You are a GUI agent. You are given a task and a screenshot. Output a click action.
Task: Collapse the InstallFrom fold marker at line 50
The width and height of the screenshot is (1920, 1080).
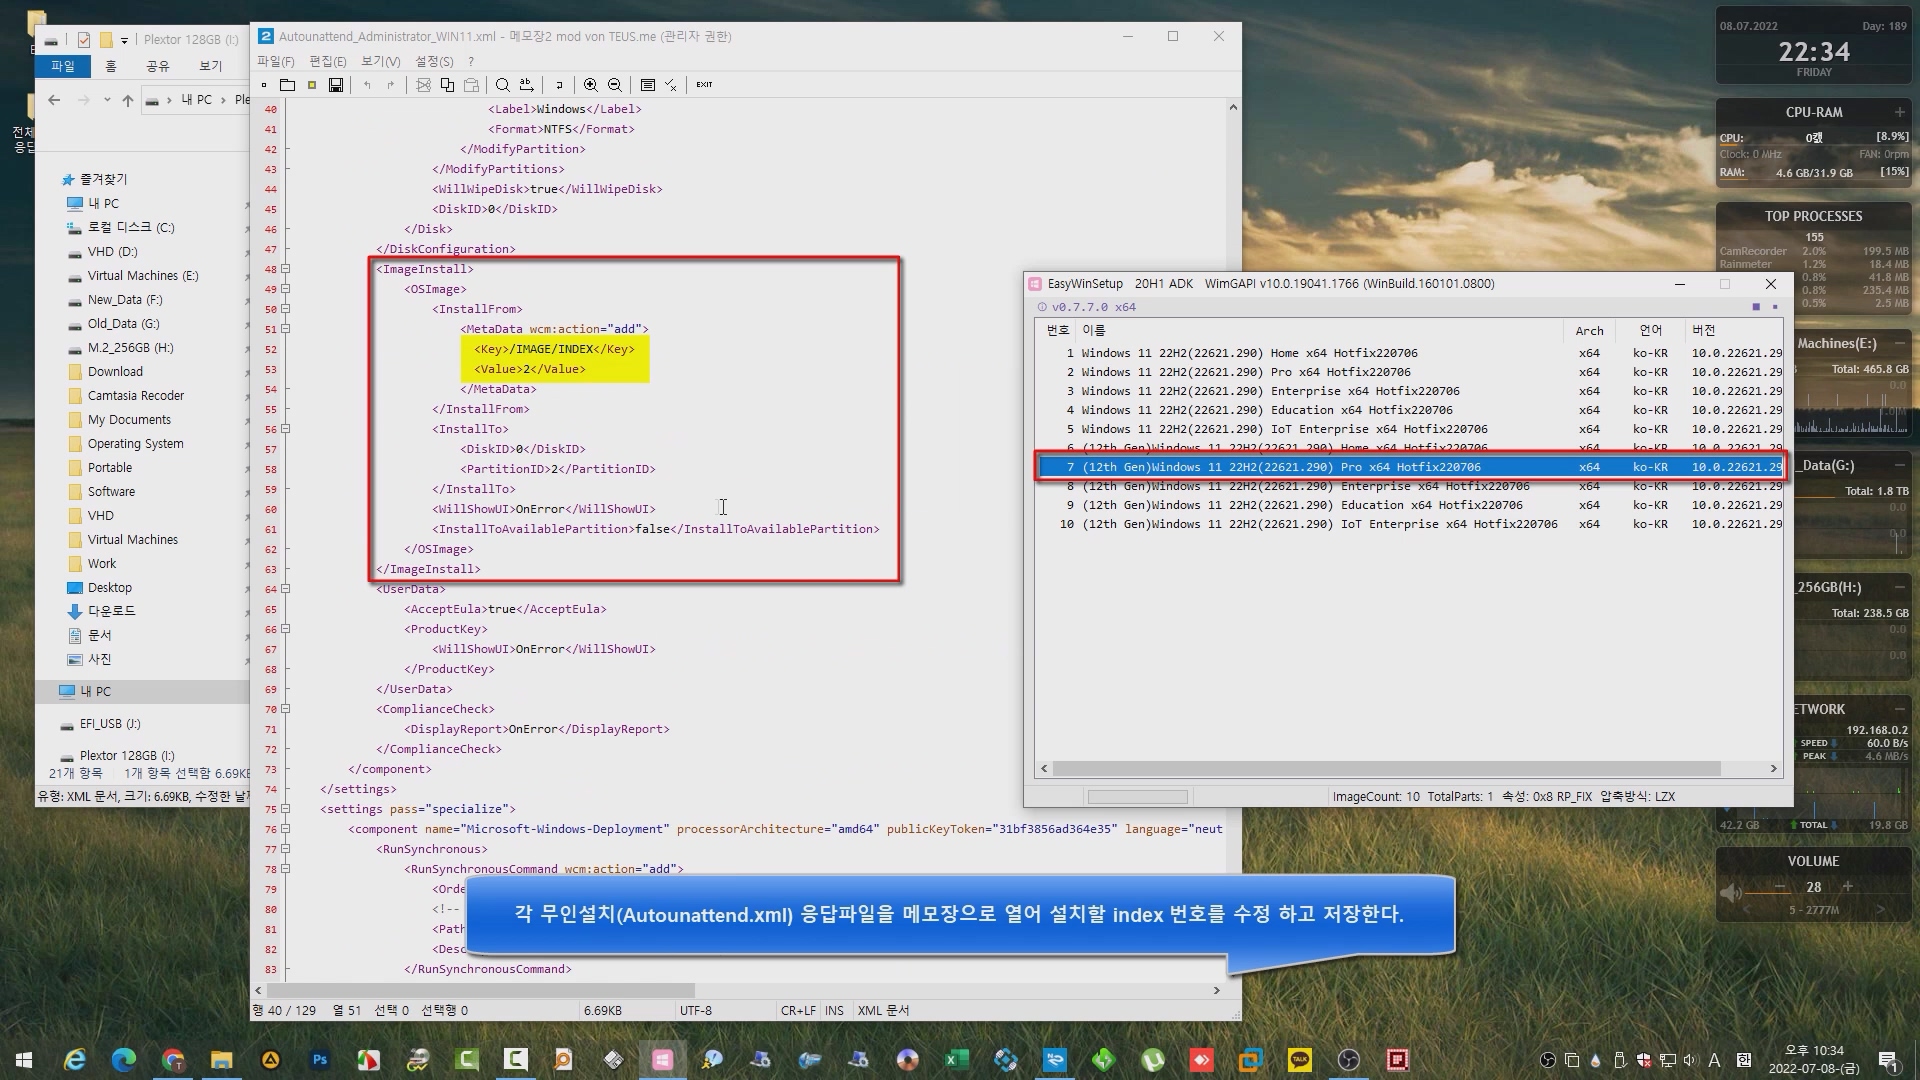point(285,309)
